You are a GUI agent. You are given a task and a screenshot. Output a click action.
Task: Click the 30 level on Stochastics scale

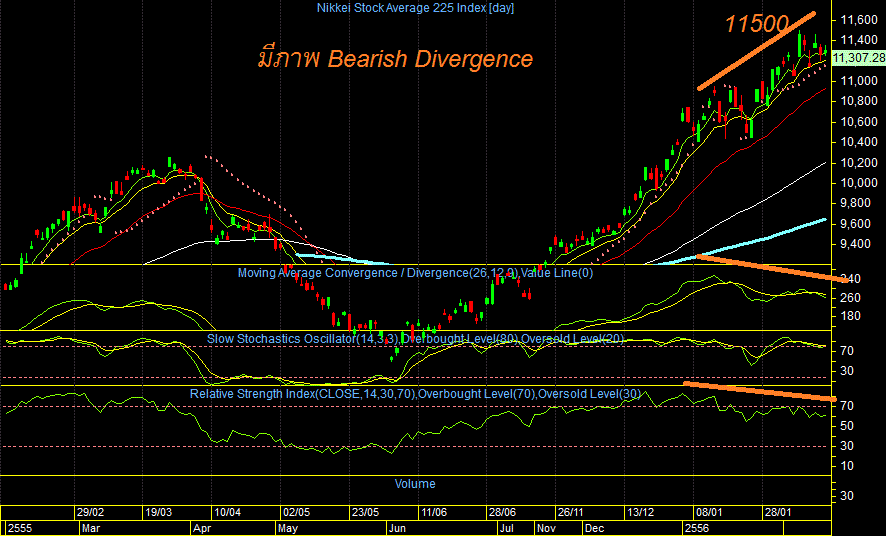point(846,371)
